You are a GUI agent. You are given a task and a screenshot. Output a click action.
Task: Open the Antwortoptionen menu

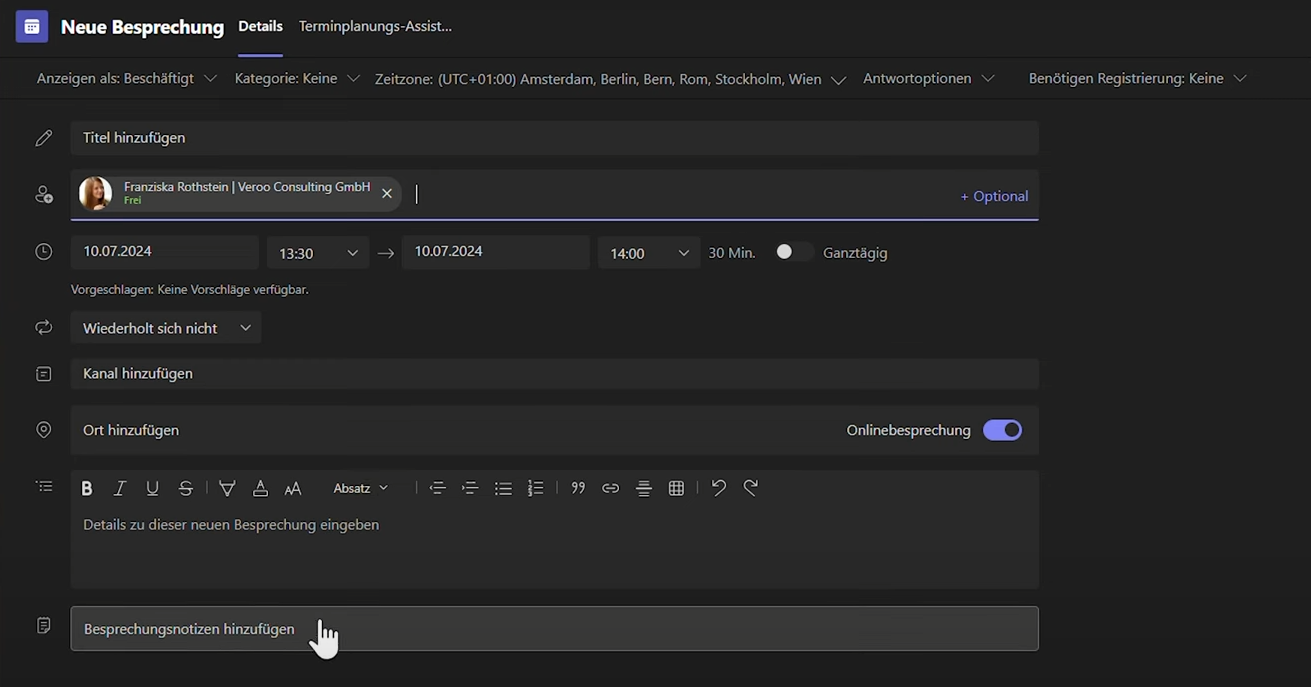coord(928,78)
